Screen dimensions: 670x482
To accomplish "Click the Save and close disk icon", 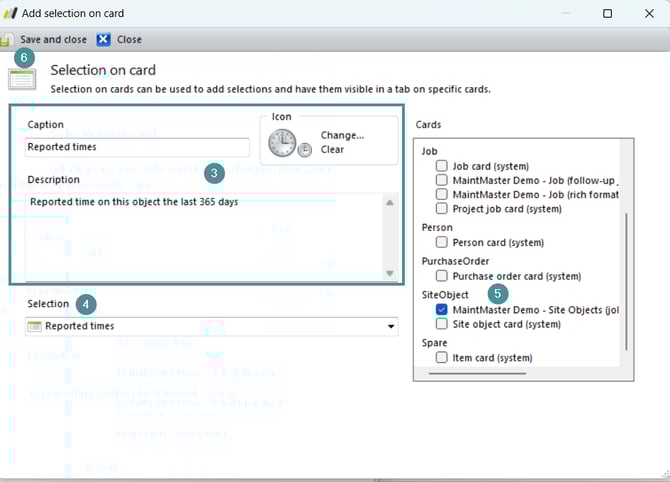I will click(x=7, y=40).
